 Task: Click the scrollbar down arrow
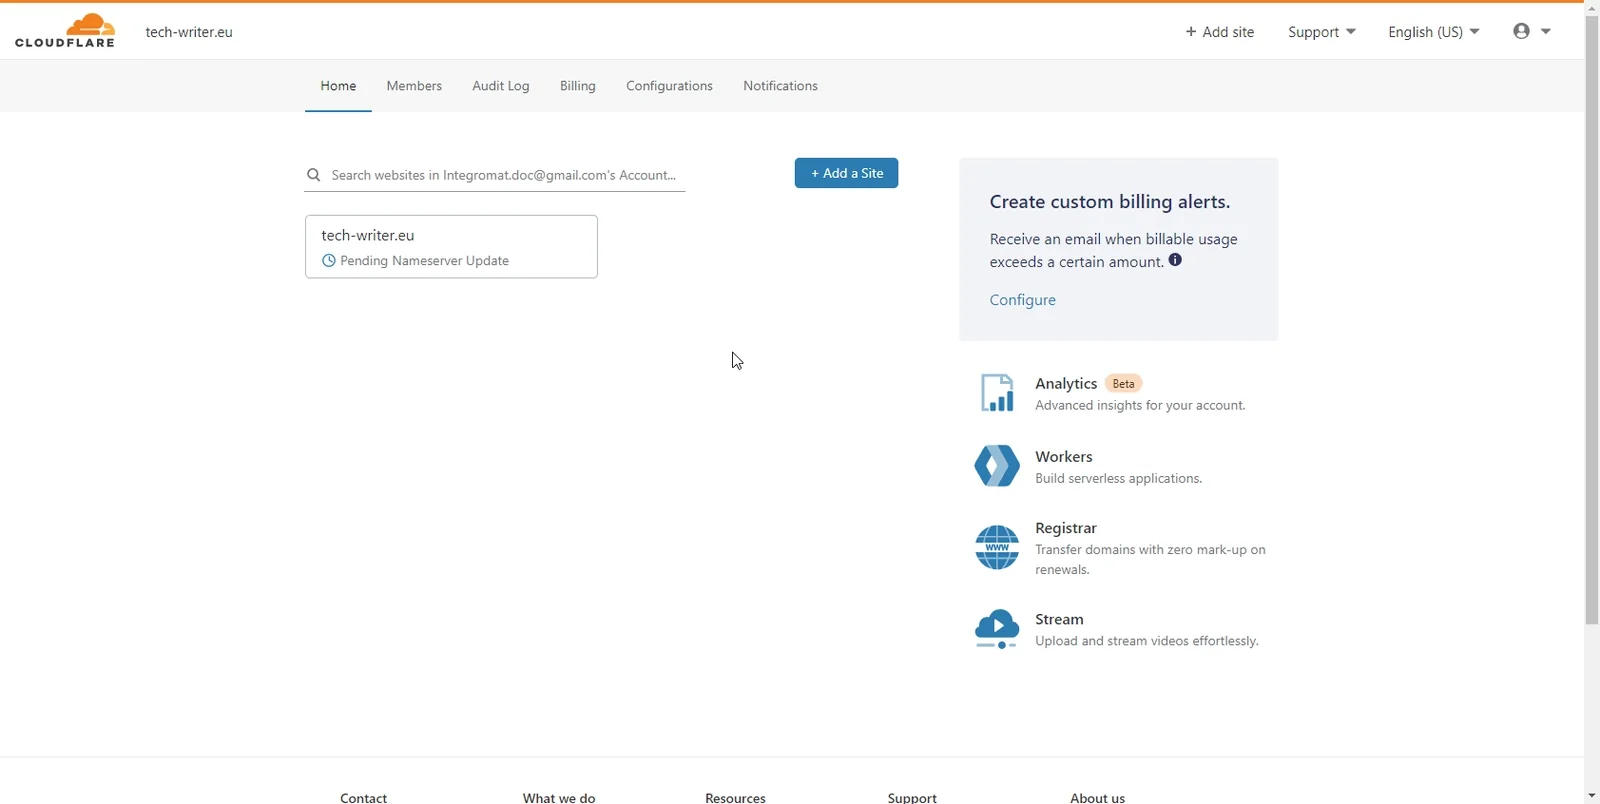[x=1592, y=796]
